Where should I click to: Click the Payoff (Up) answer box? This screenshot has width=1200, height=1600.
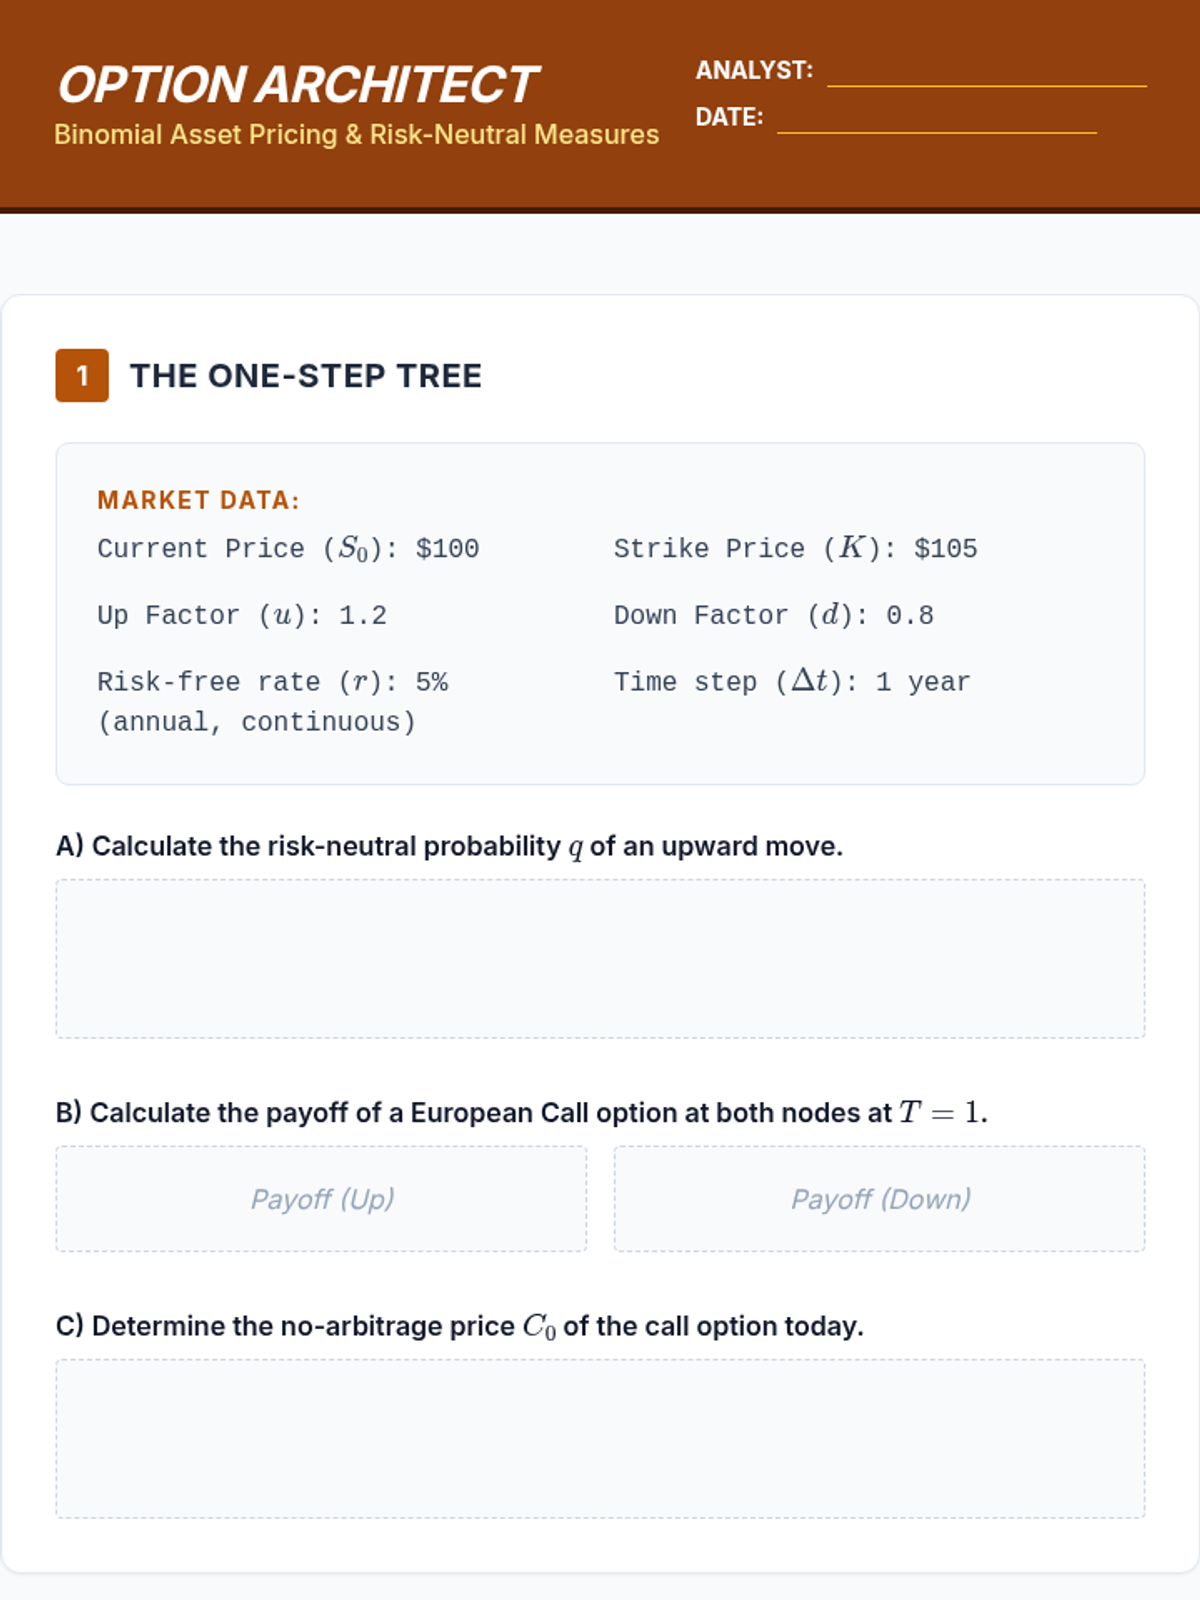(321, 1199)
